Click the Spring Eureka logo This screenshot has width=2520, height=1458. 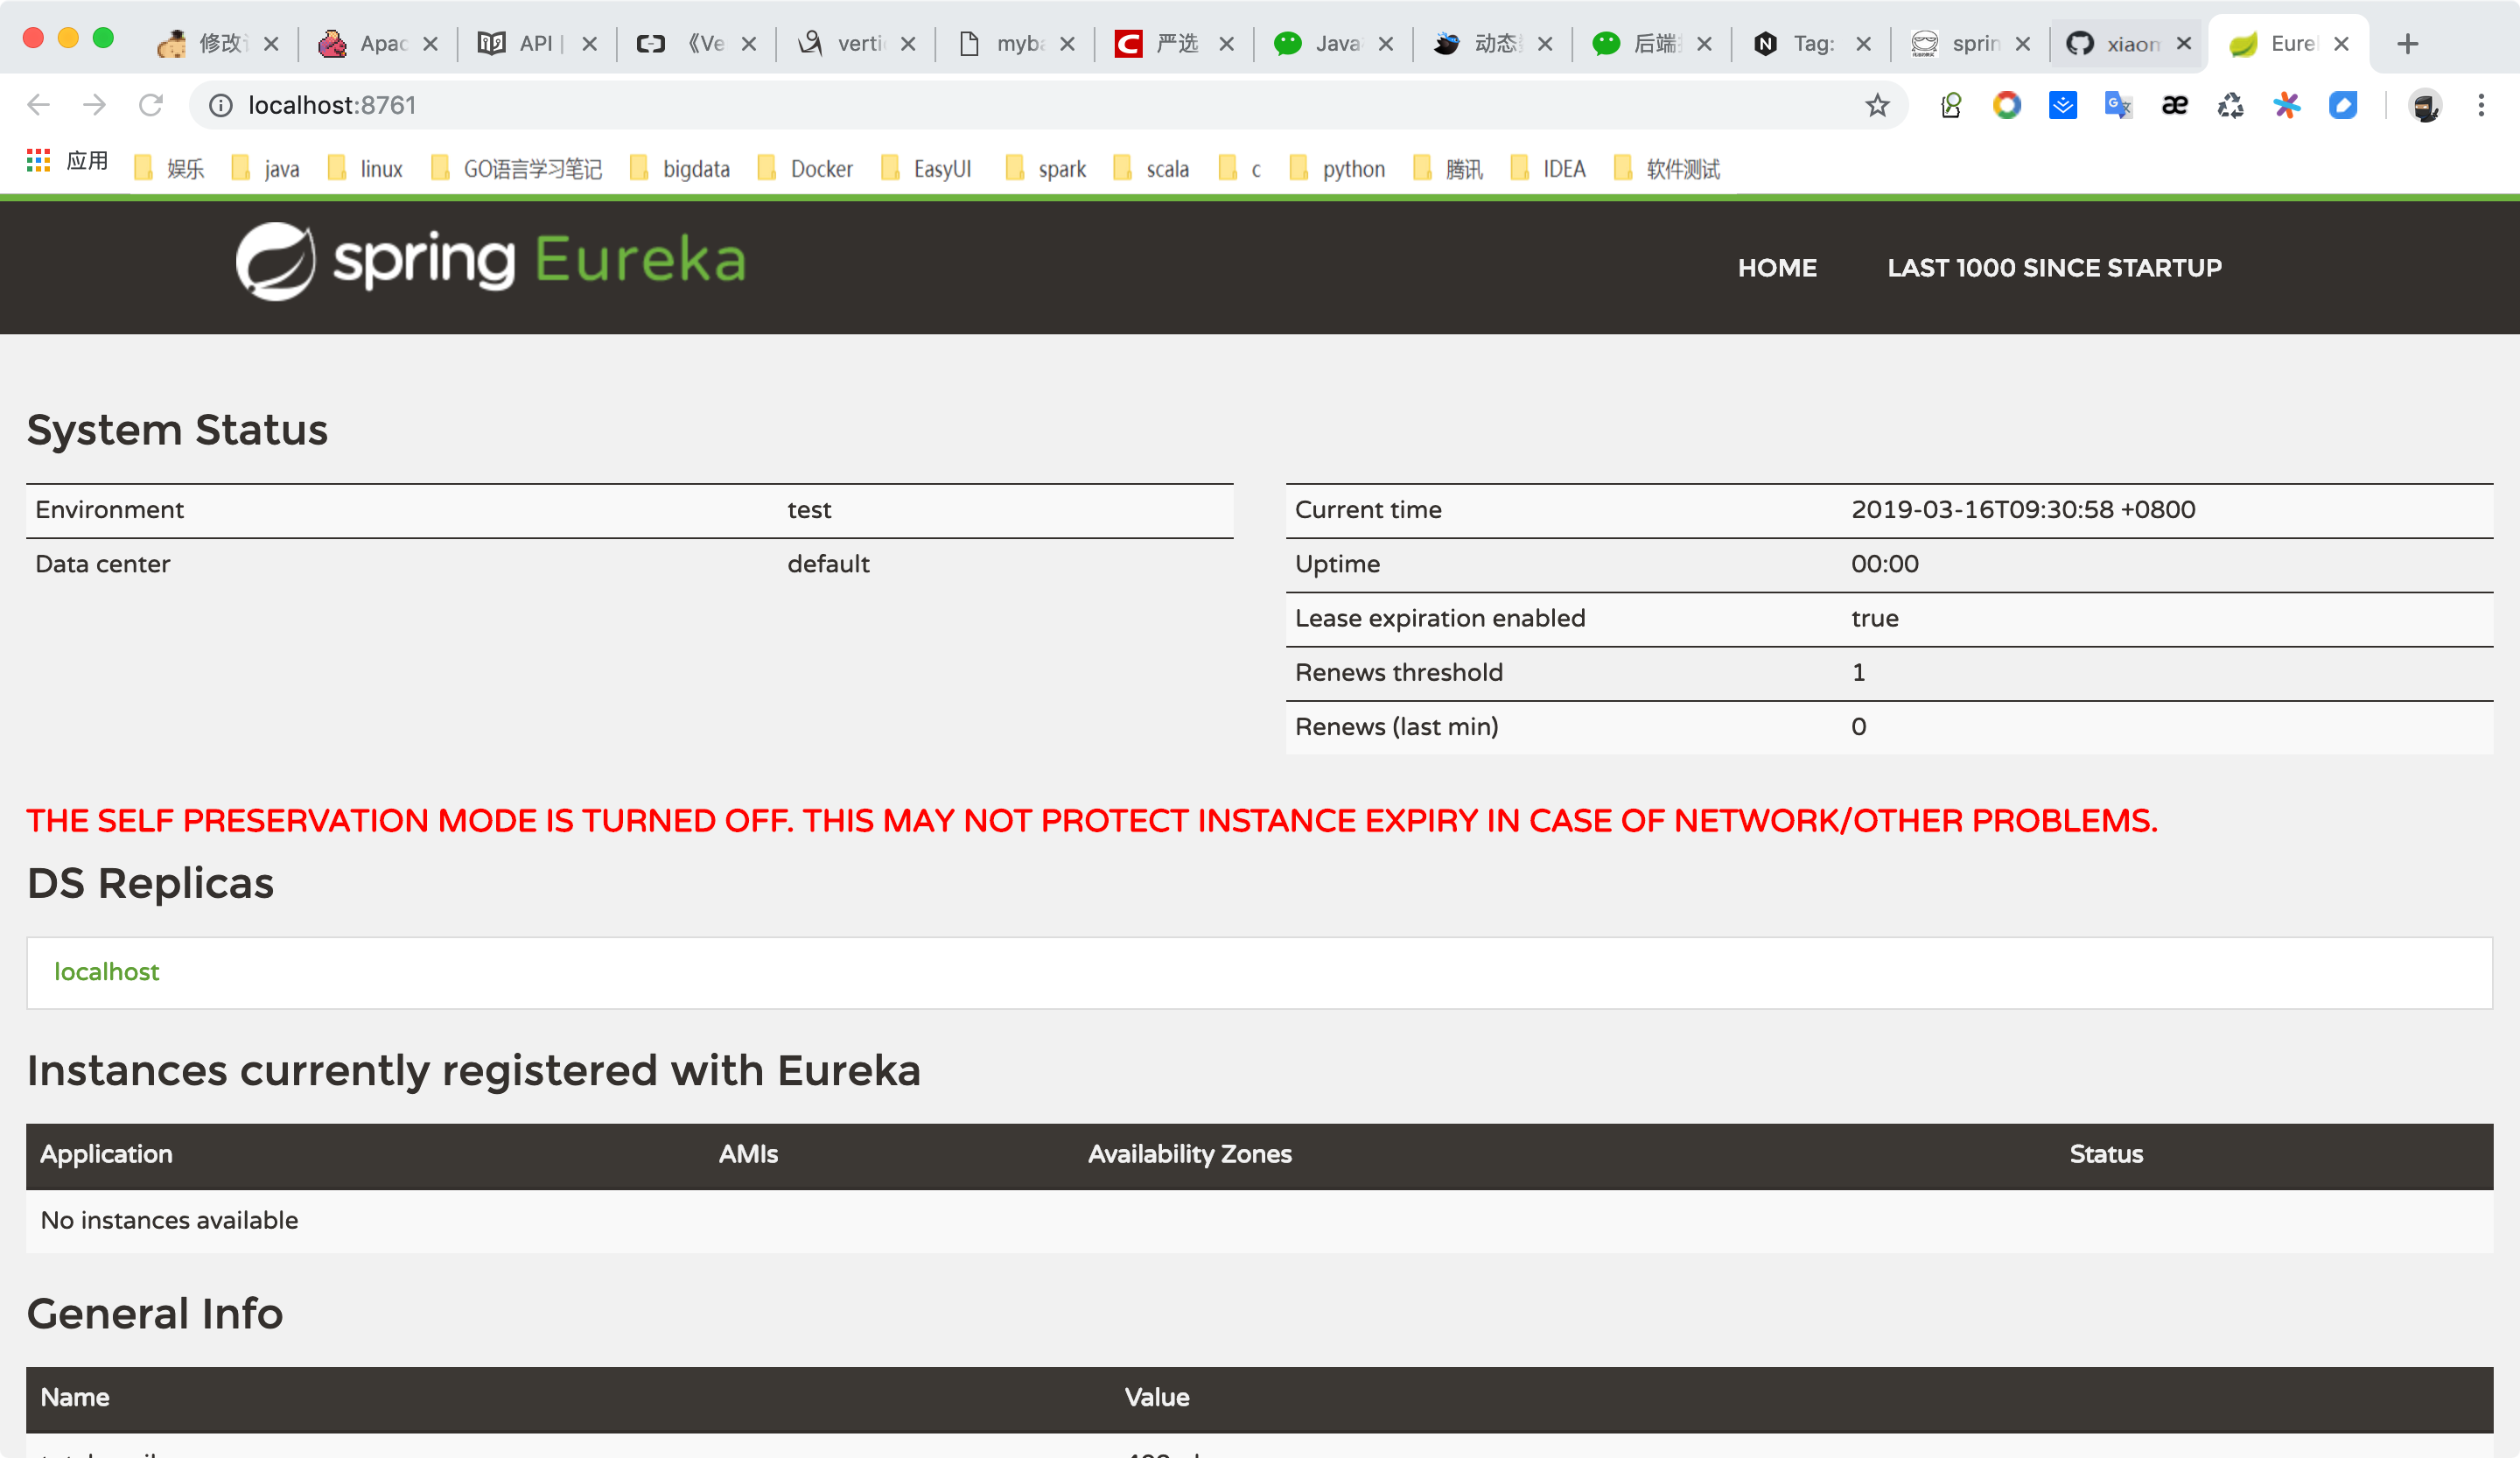point(490,261)
